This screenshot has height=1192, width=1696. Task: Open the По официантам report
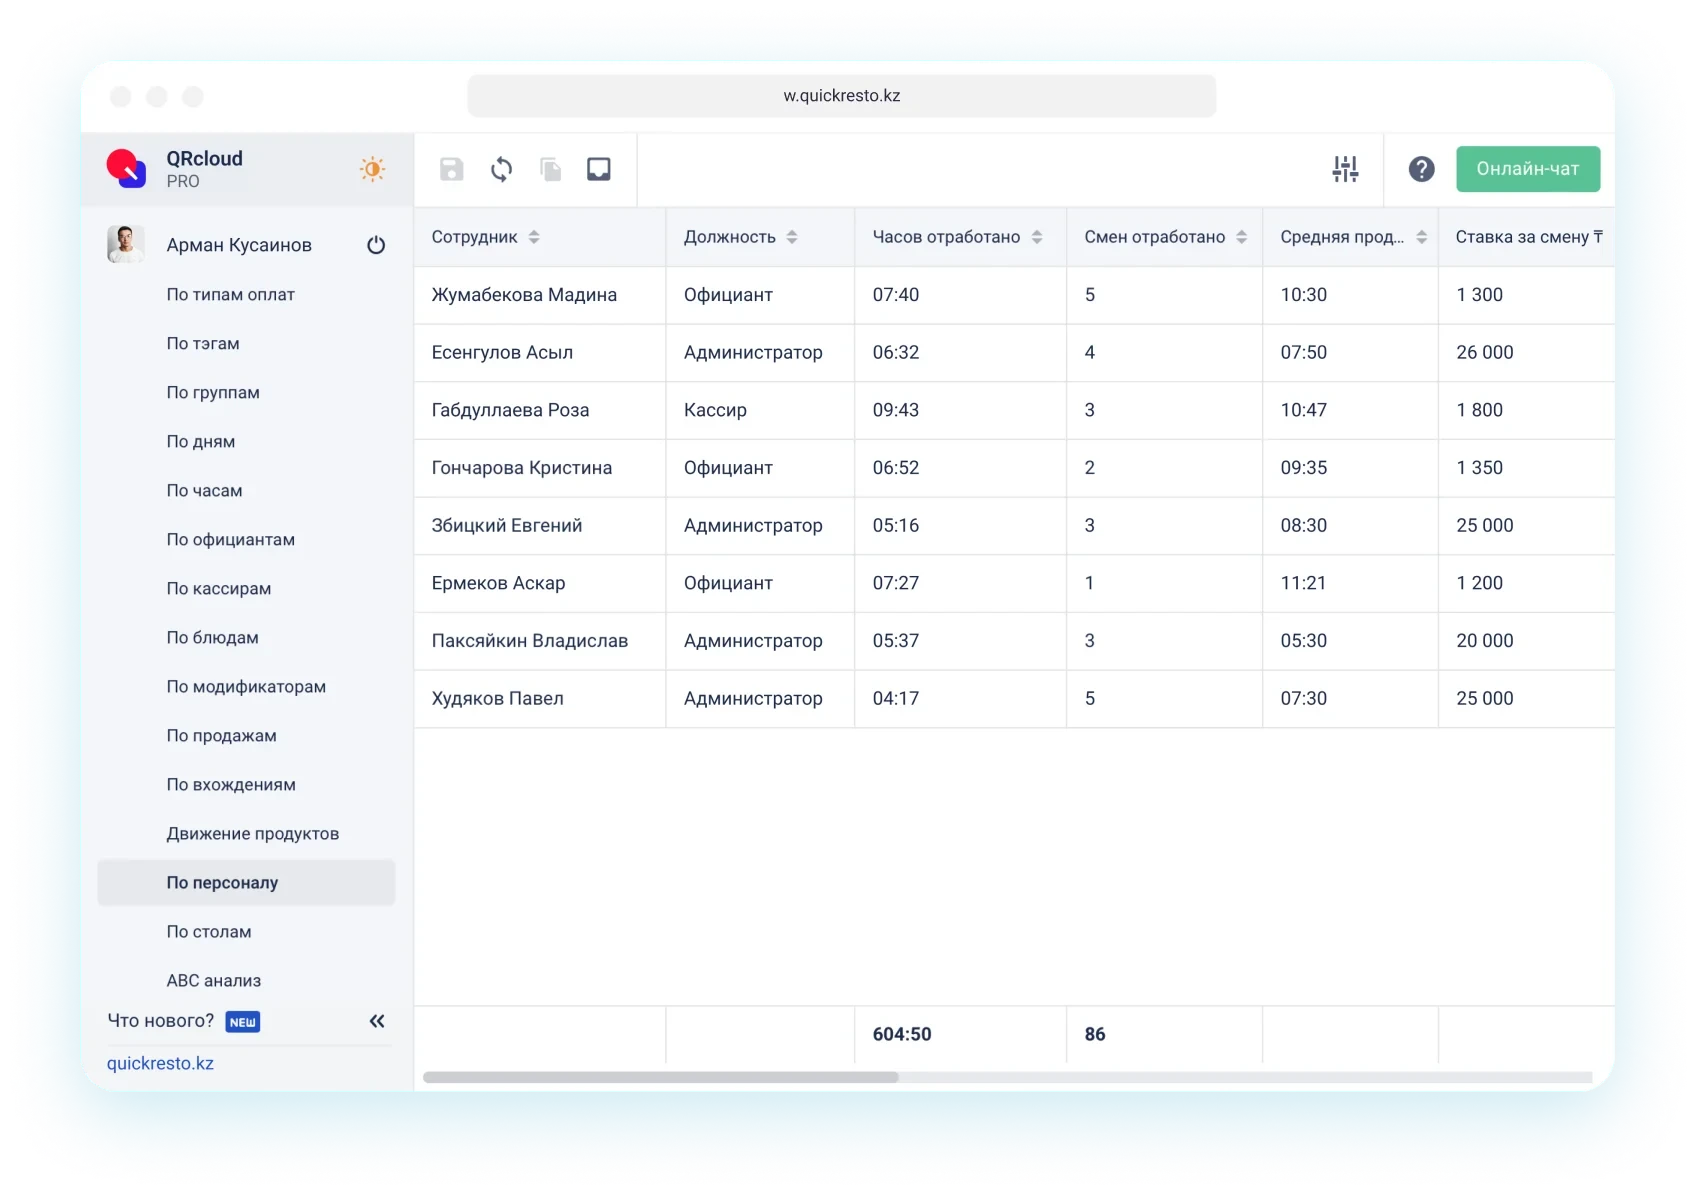click(230, 539)
